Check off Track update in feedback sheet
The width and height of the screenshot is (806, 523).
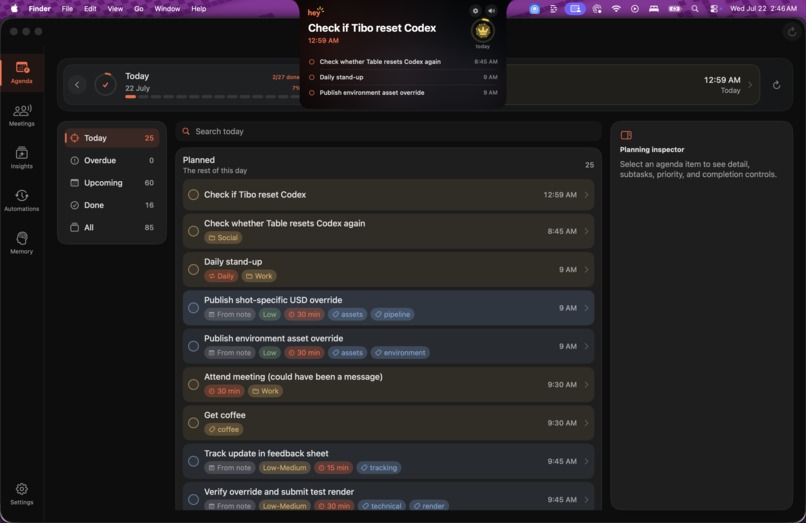pos(193,461)
